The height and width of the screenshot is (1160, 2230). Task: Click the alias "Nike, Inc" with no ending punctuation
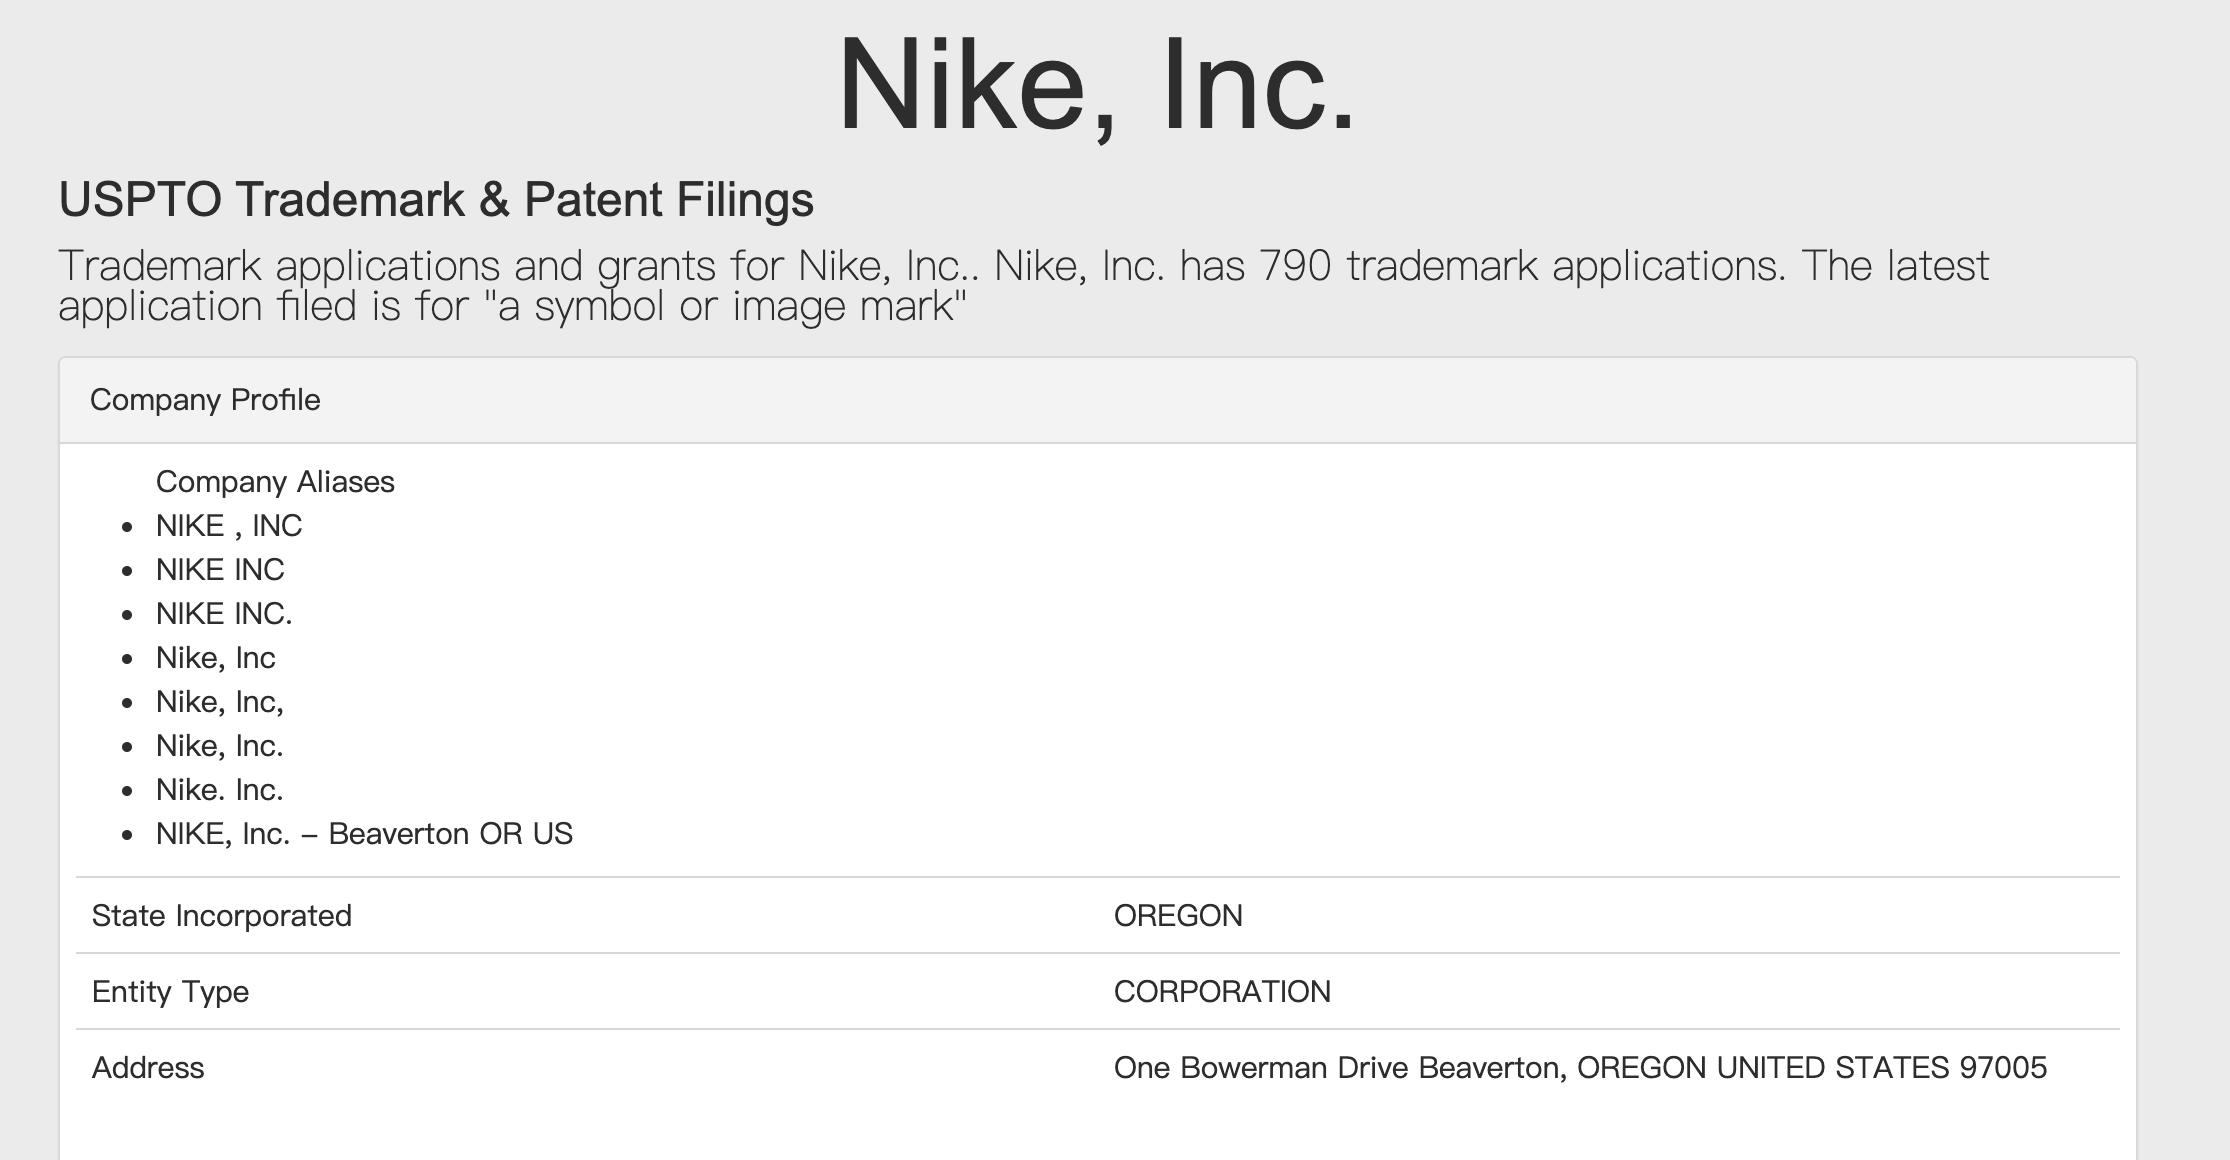(215, 658)
